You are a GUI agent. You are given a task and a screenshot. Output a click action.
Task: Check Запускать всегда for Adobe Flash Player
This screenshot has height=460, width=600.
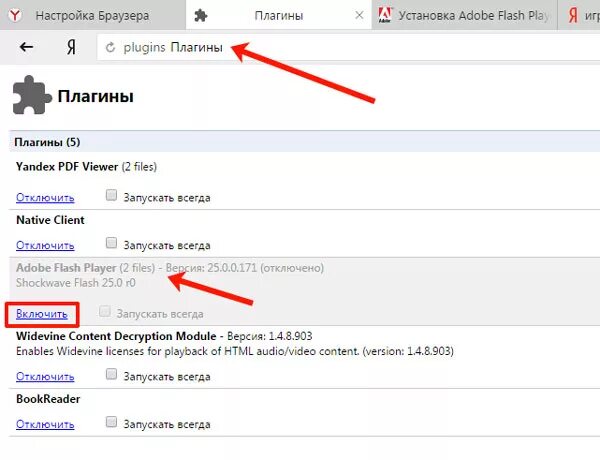click(x=104, y=311)
